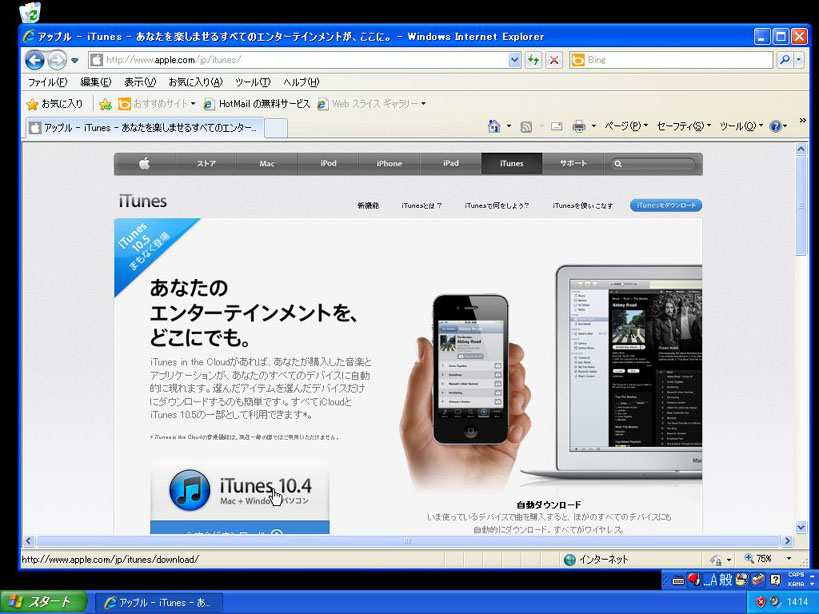Click the printer icon
The image size is (819, 614).
coord(578,126)
